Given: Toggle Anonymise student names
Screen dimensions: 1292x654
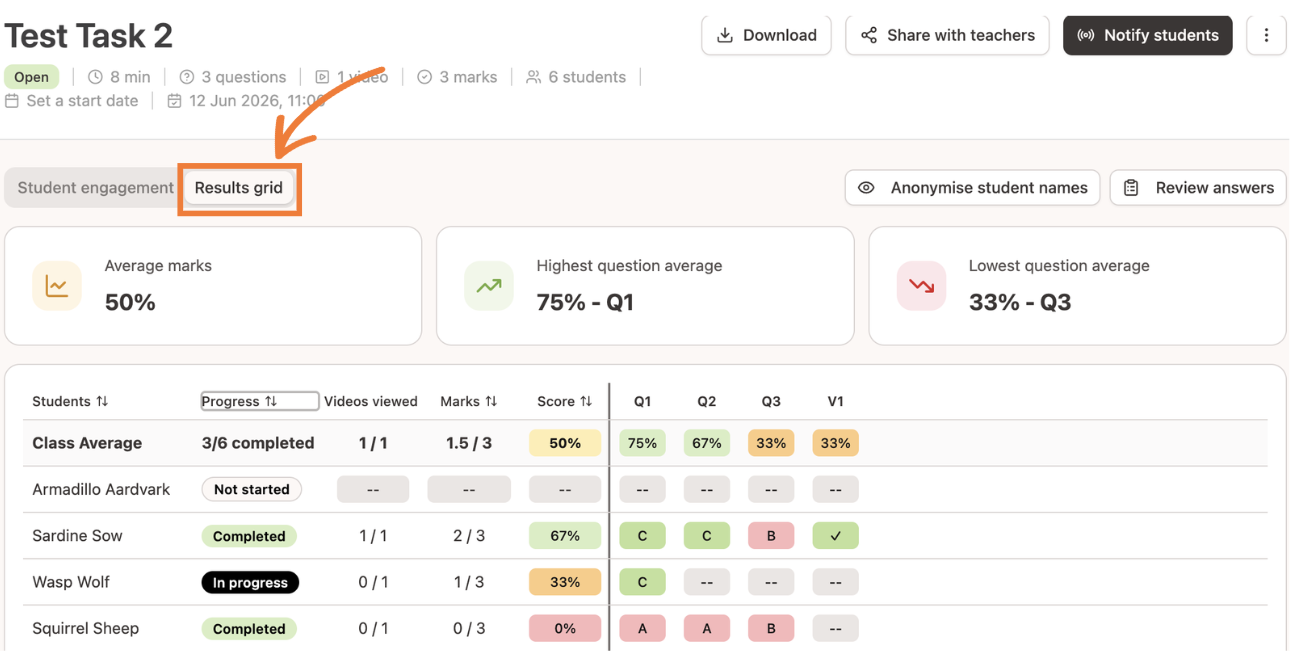Looking at the screenshot, I should pos(973,188).
